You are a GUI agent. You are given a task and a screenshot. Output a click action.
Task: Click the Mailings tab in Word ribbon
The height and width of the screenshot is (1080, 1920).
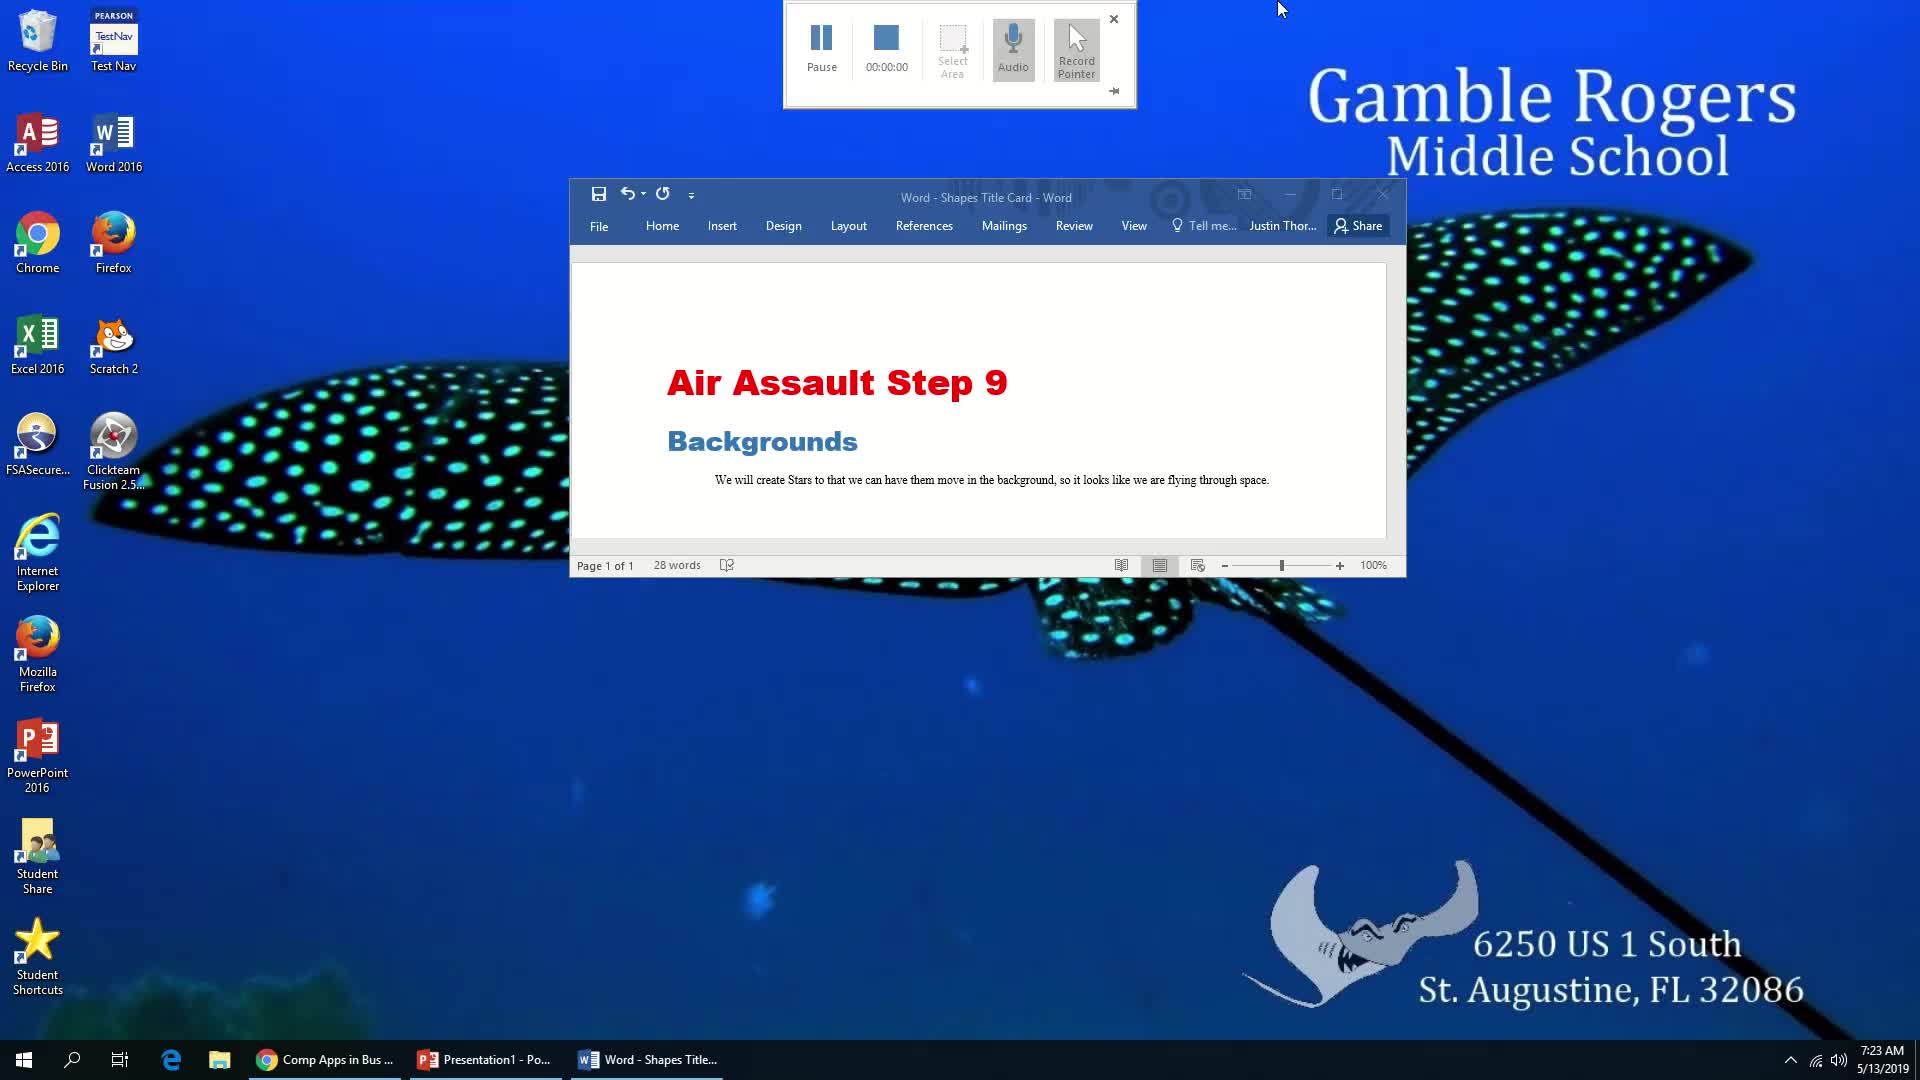coord(1006,225)
